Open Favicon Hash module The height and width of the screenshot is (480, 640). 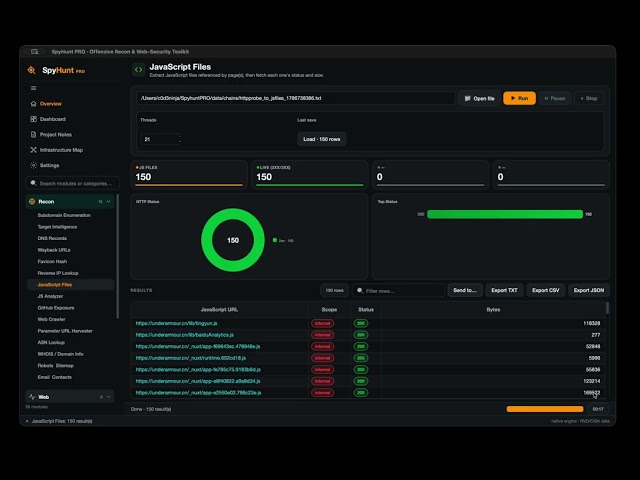52,262
